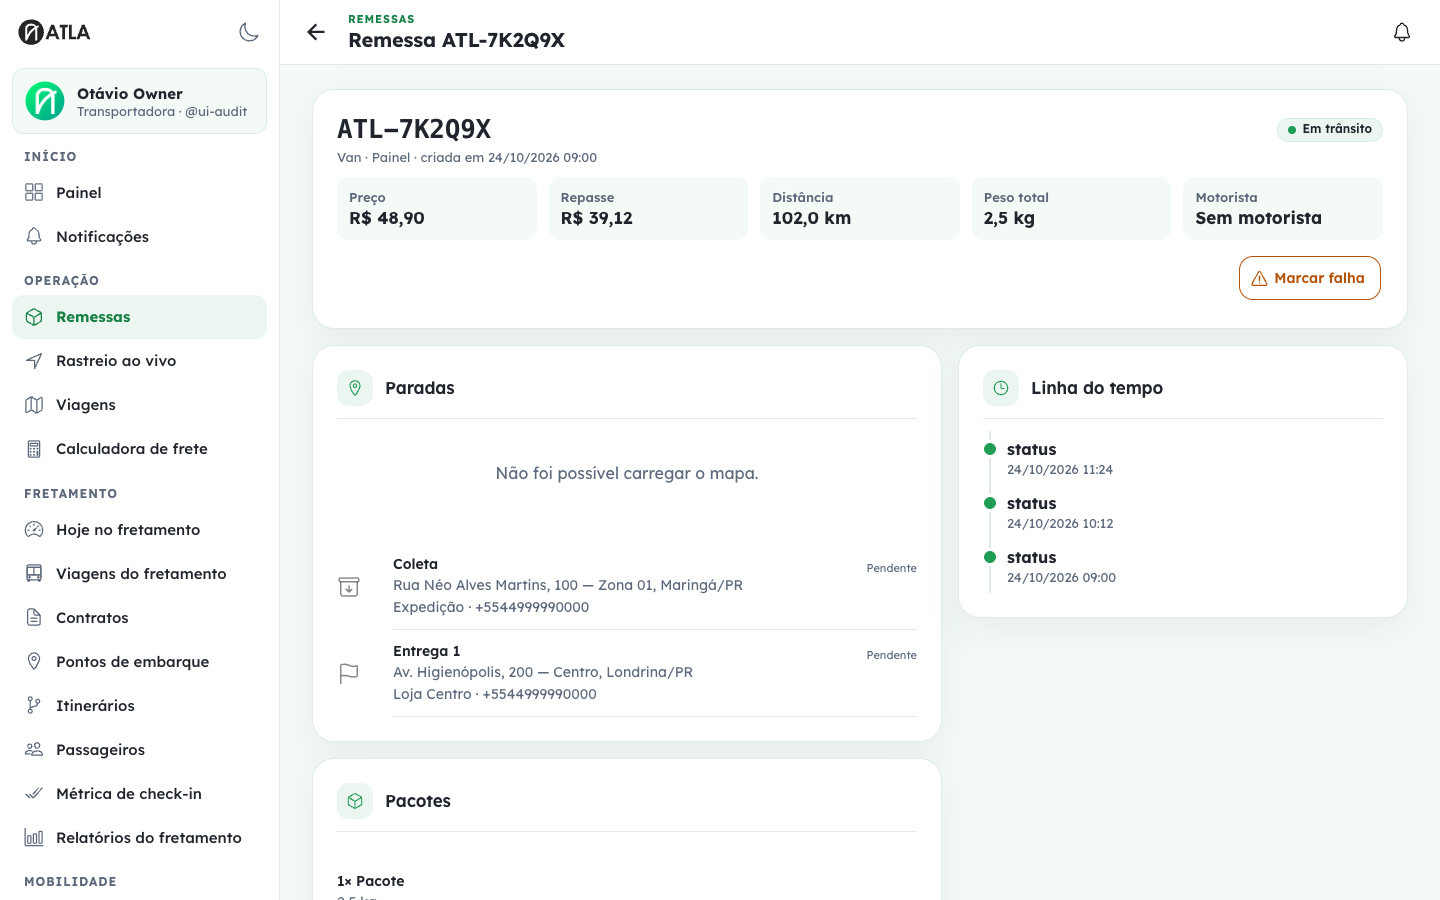Open Rastreio ao vivo
This screenshot has height=900, width=1440.
click(x=139, y=361)
